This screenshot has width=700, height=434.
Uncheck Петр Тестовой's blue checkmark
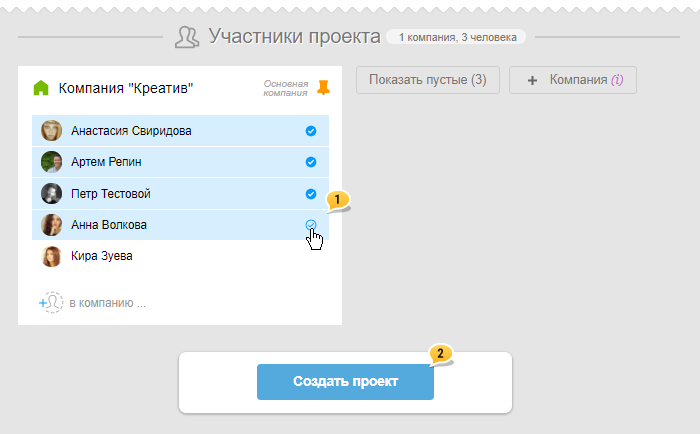point(311,194)
